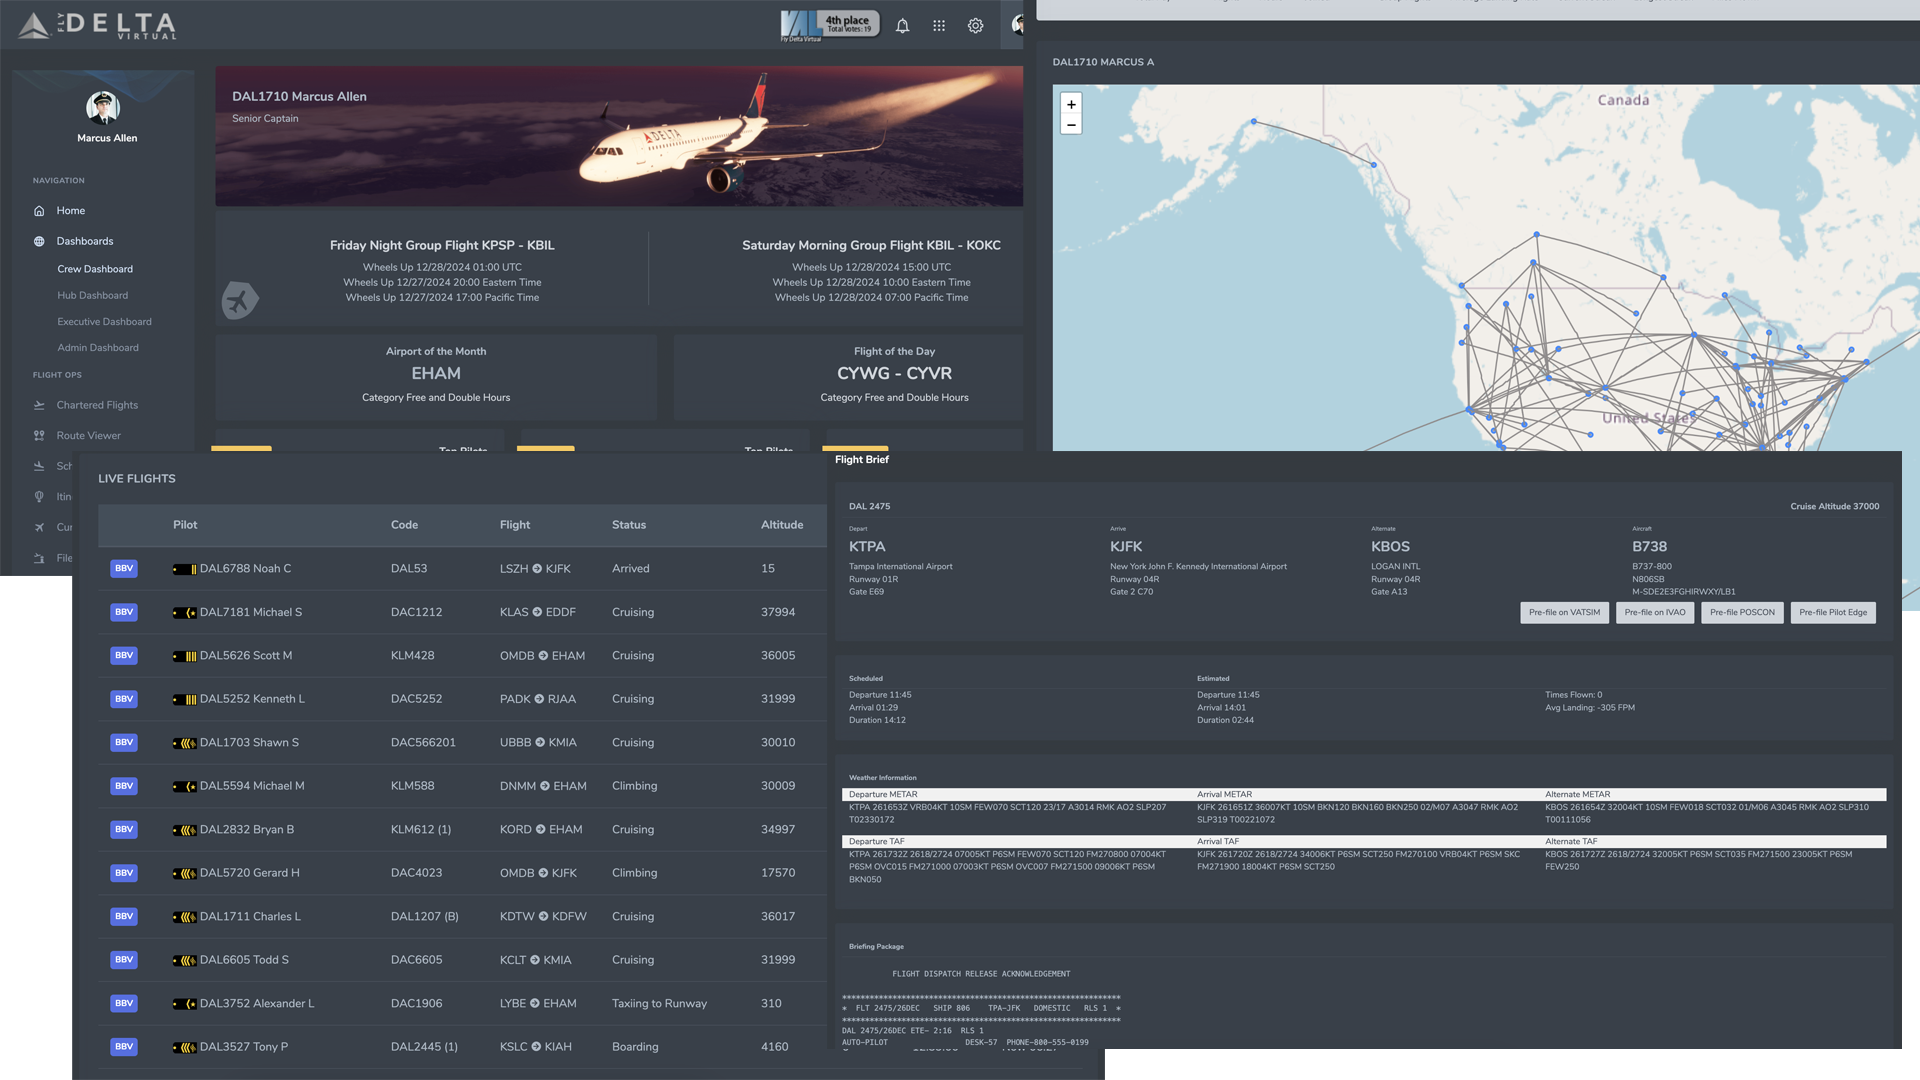Sort live flights by Code column
Image resolution: width=1920 pixels, height=1080 pixels.
404,525
